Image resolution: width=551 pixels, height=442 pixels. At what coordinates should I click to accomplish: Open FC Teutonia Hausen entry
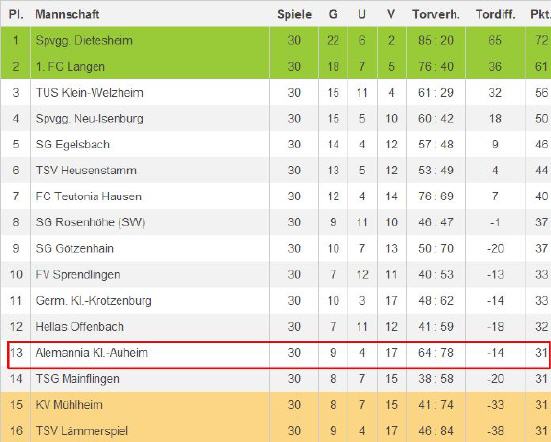(x=89, y=196)
